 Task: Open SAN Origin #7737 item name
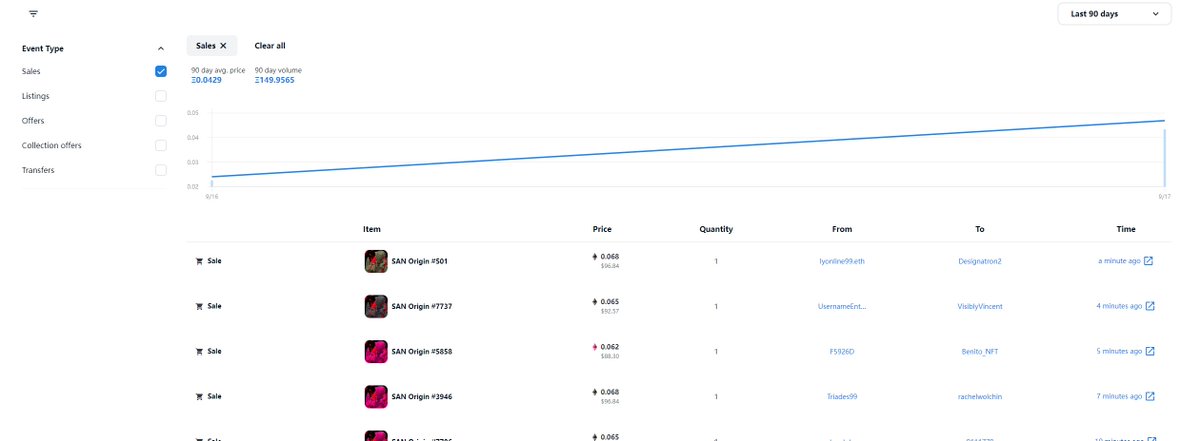click(421, 306)
